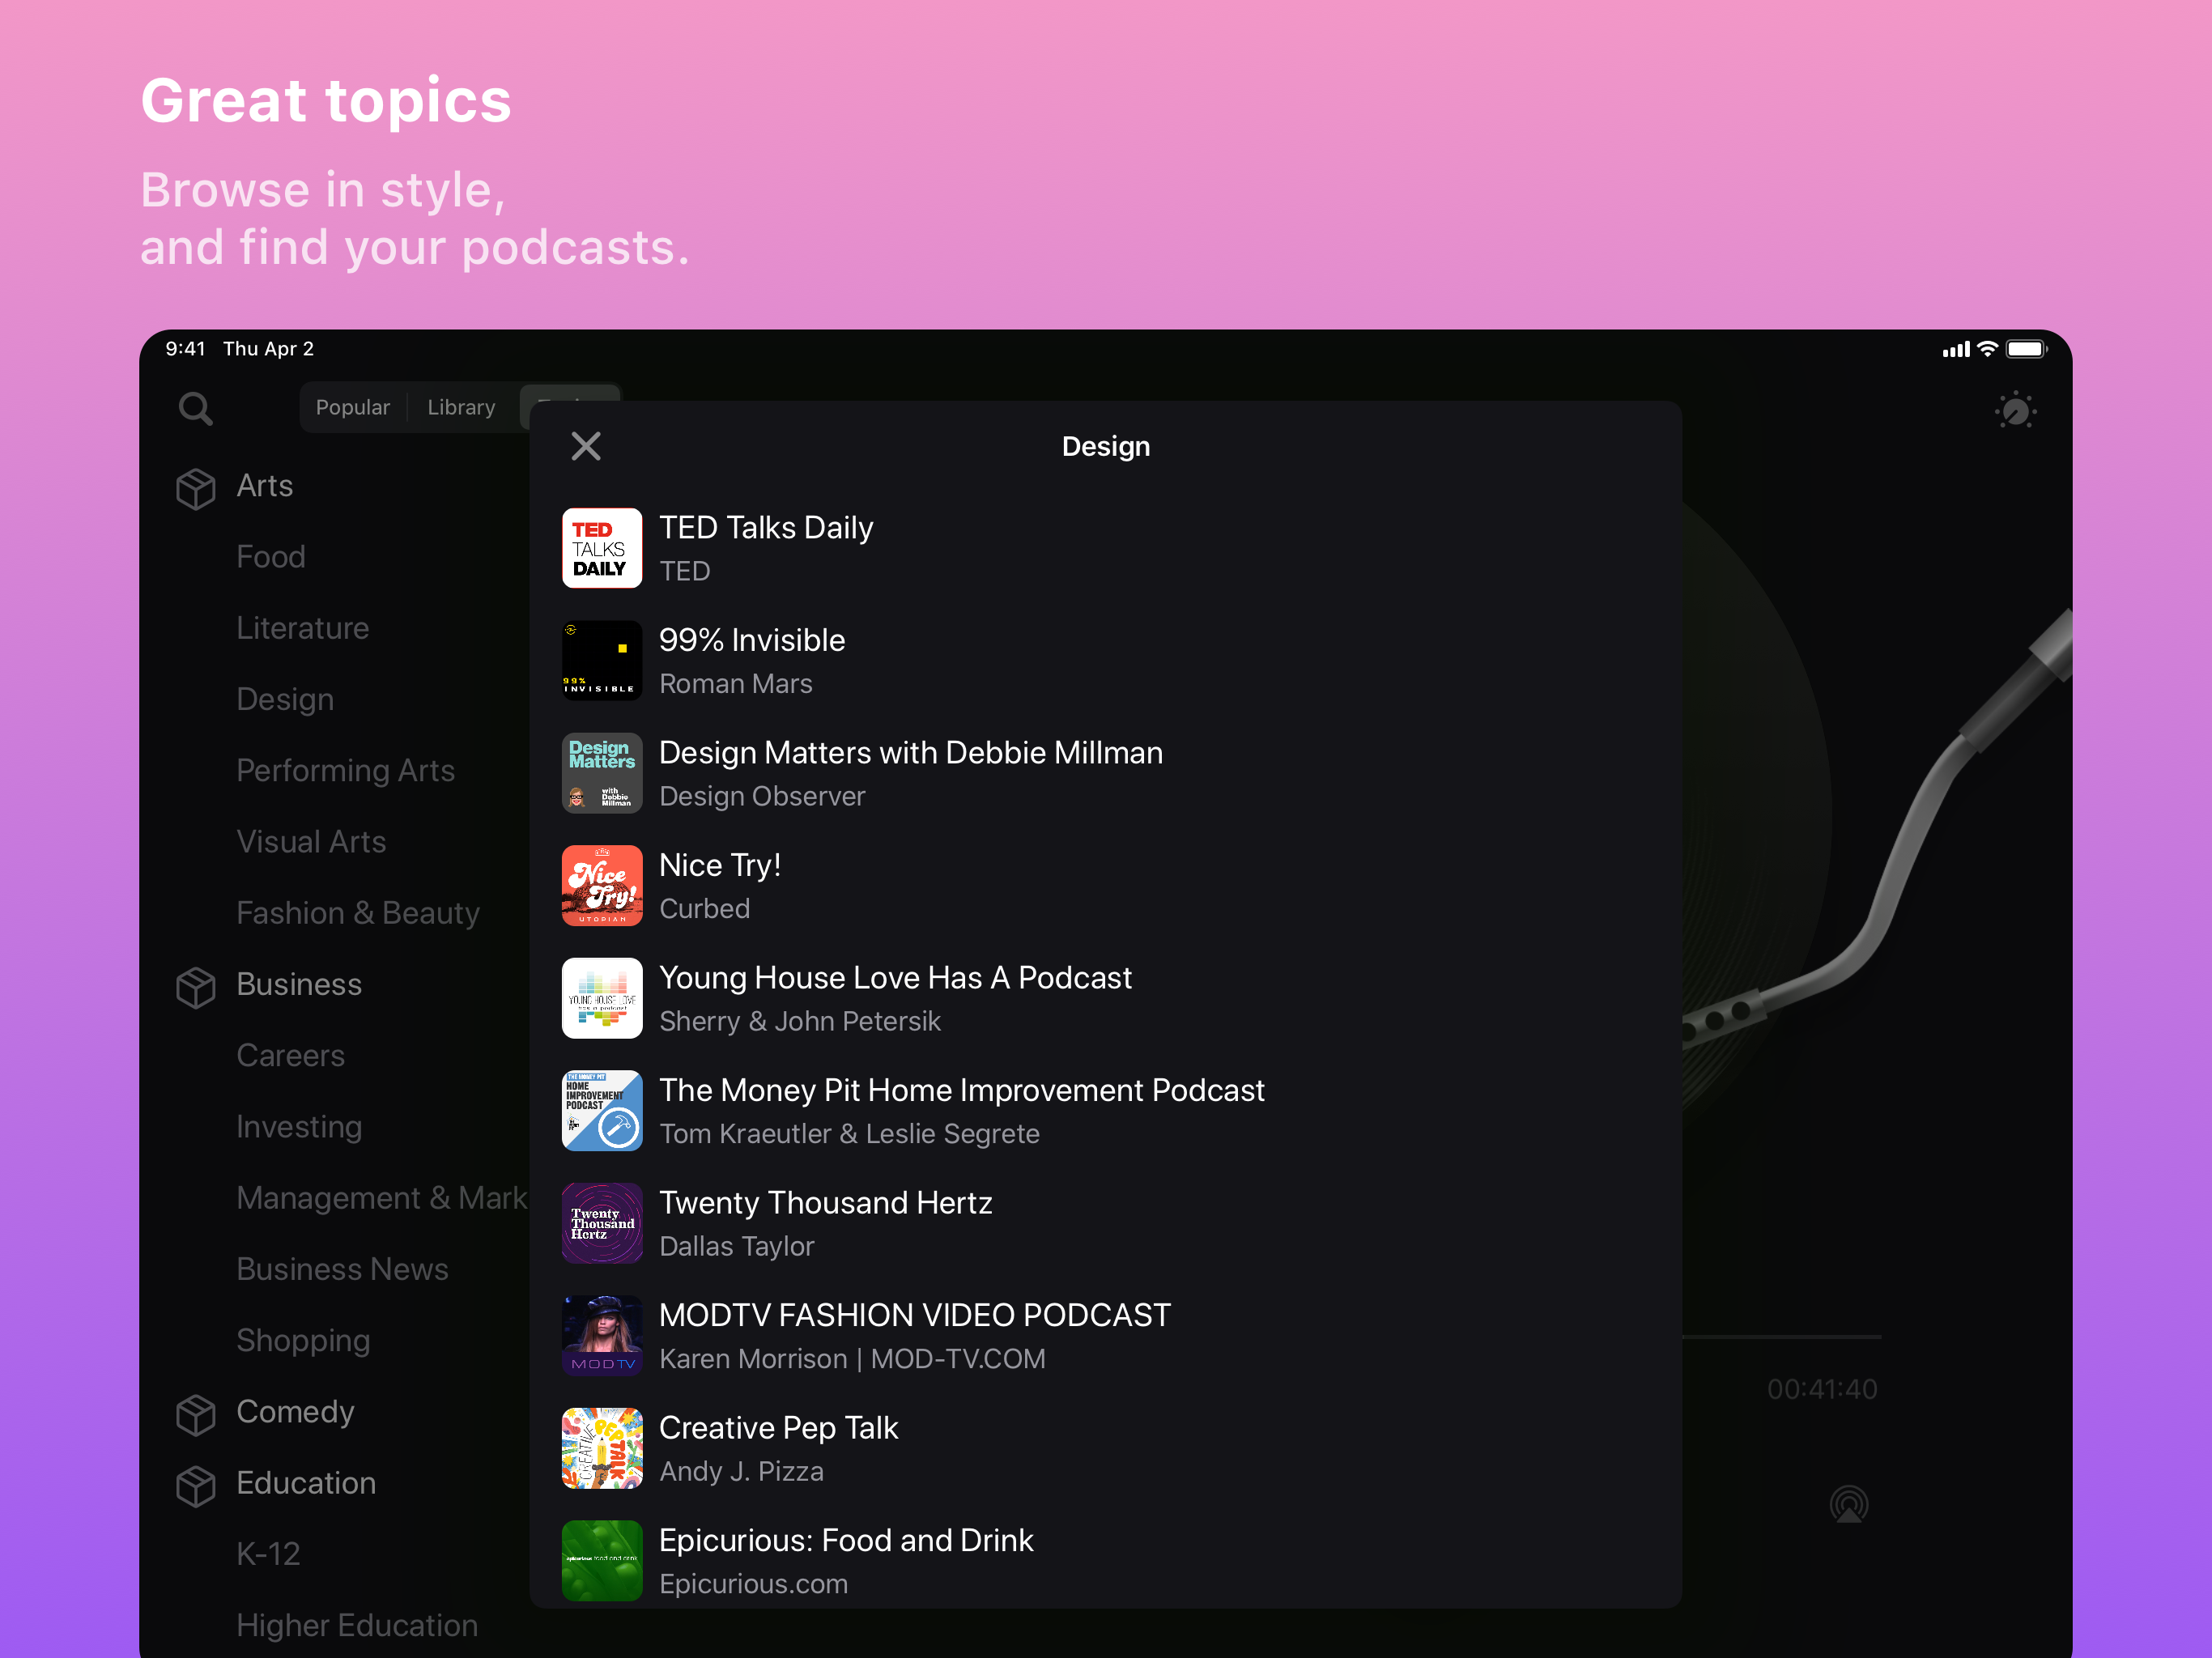Screen dimensions: 2212x1658
Task: Open the Nice Try! podcast artwork
Action: point(602,886)
